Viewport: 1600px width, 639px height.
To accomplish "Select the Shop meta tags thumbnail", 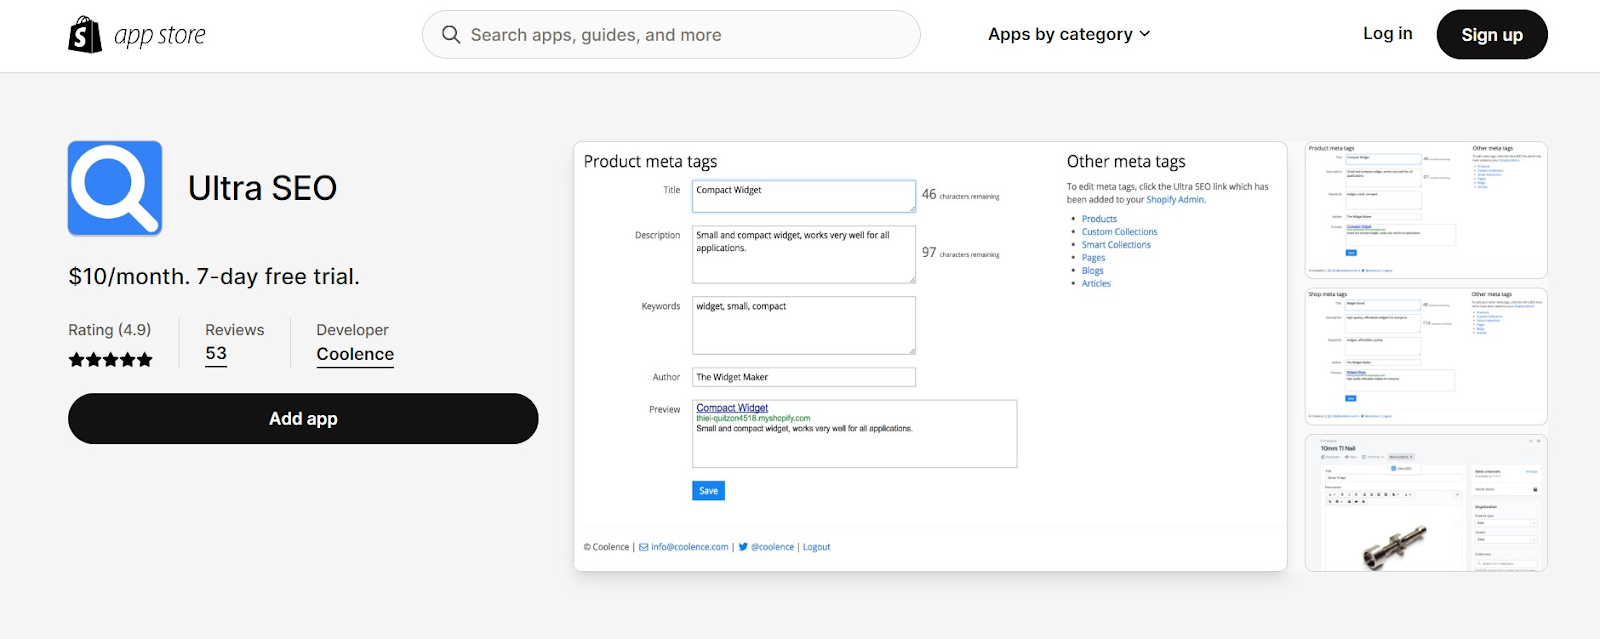I will tap(1426, 356).
